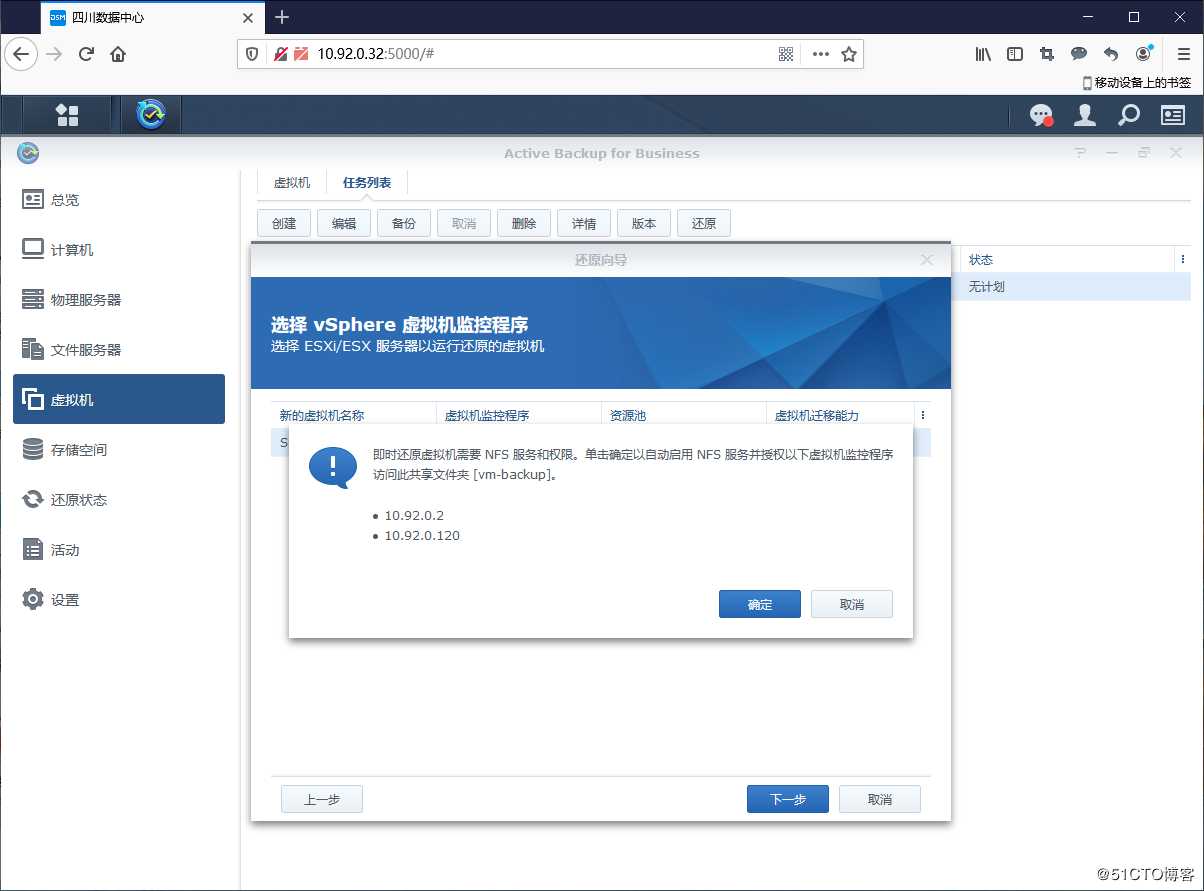1204x891 pixels.
Task: Open DSM widgets panel icon
Action: (1172, 115)
